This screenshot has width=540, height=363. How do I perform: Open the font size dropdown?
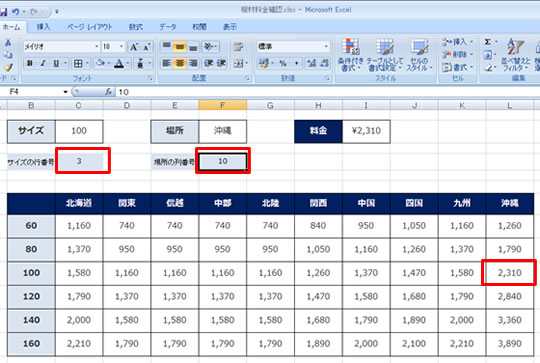click(121, 46)
